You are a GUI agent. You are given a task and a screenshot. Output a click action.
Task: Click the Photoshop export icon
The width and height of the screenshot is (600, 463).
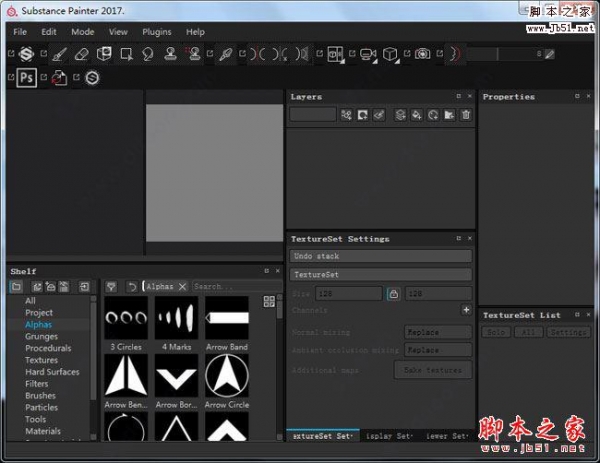point(26,78)
